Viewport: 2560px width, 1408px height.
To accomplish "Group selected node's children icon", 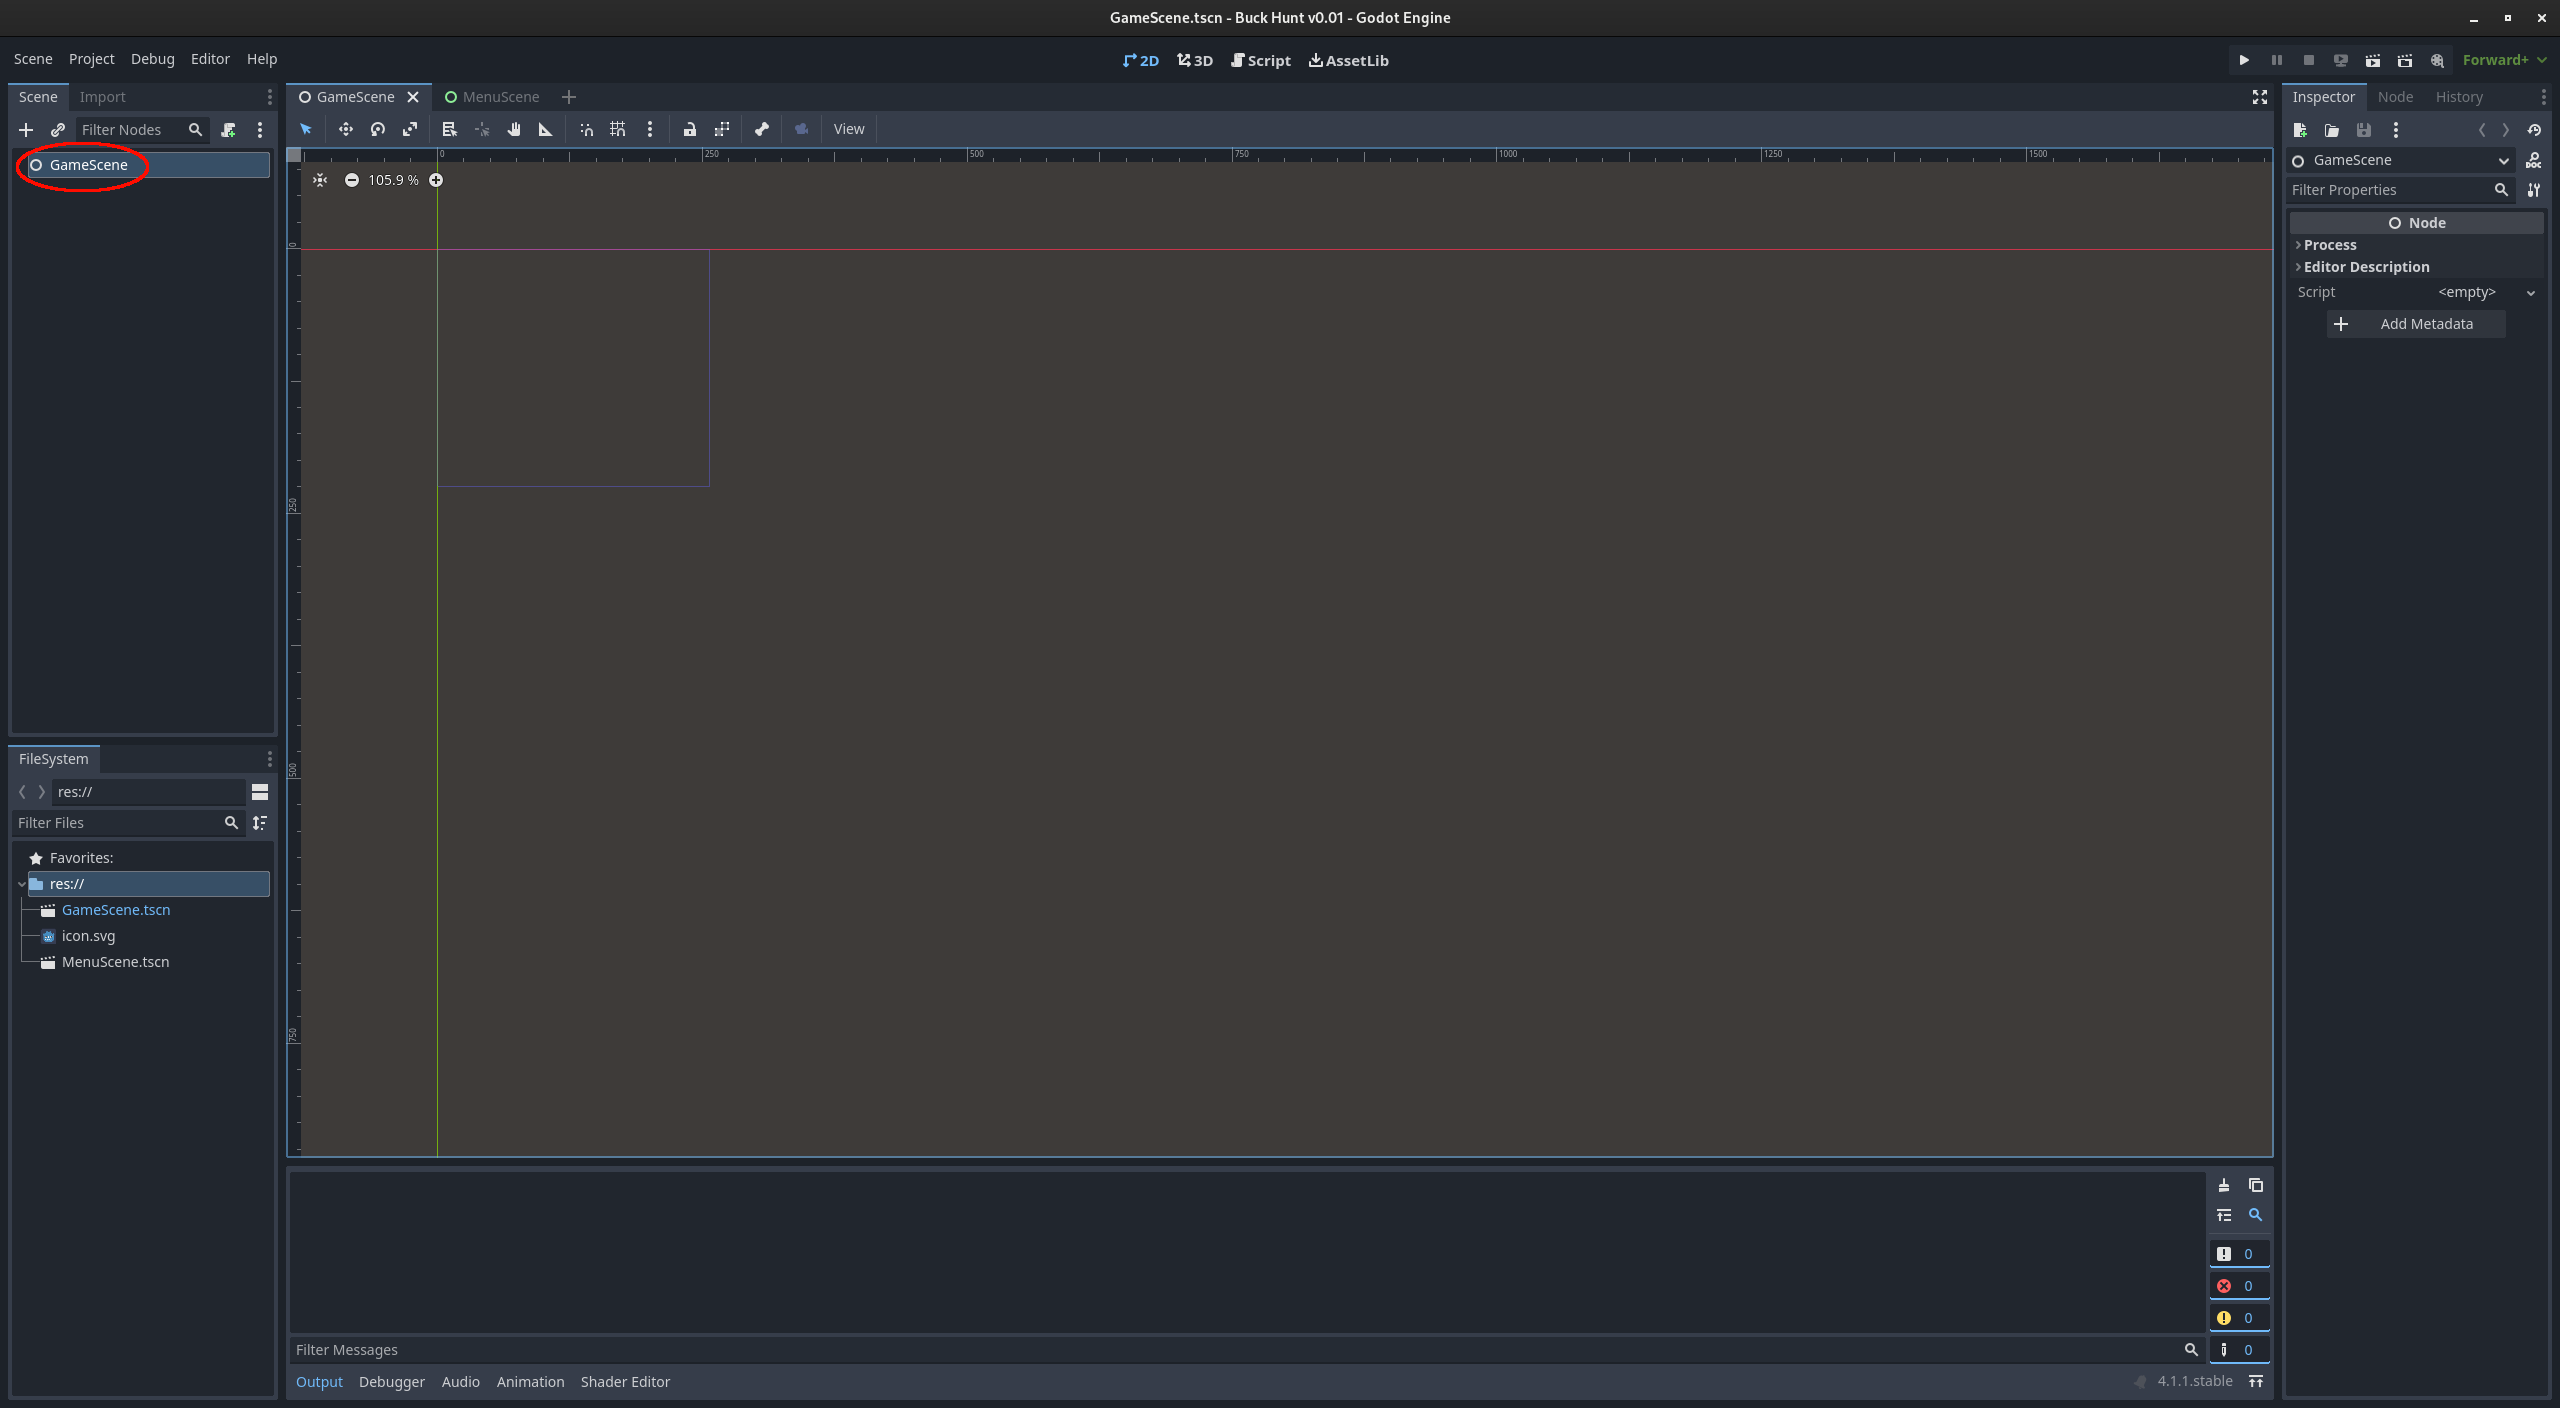I will tap(722, 129).
